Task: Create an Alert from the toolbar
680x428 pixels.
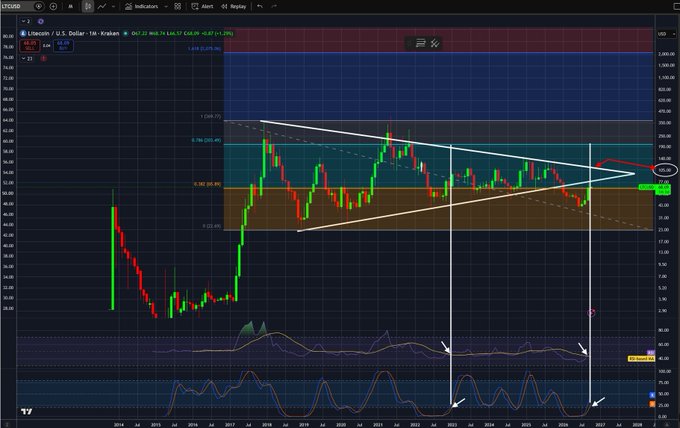Action: (203, 7)
